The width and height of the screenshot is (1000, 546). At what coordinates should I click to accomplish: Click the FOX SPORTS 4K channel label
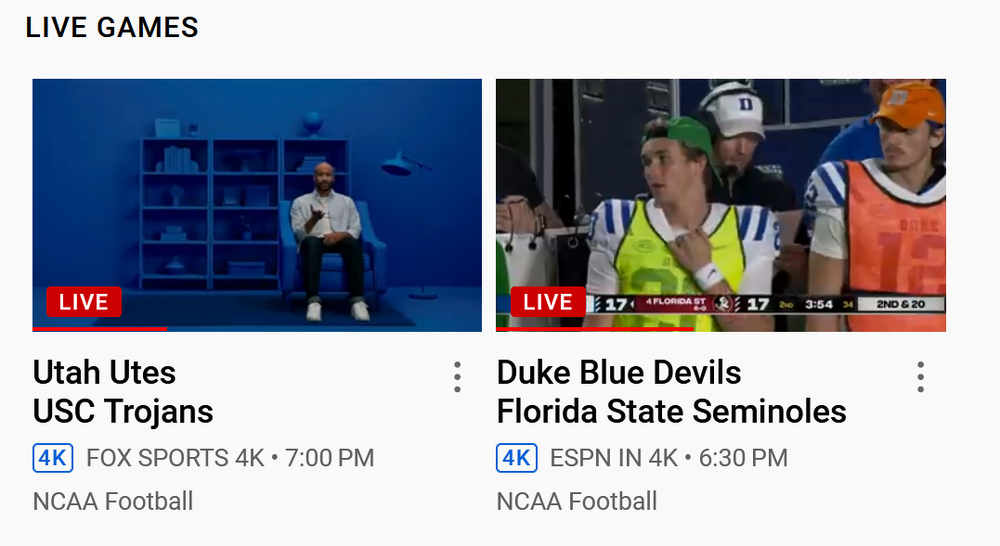pos(175,458)
